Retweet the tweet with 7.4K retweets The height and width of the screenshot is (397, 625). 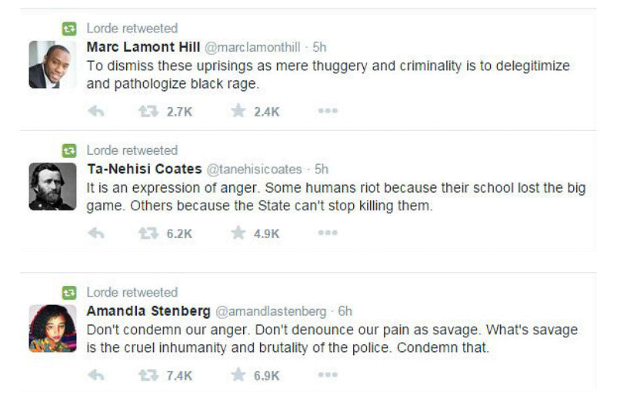coord(148,375)
